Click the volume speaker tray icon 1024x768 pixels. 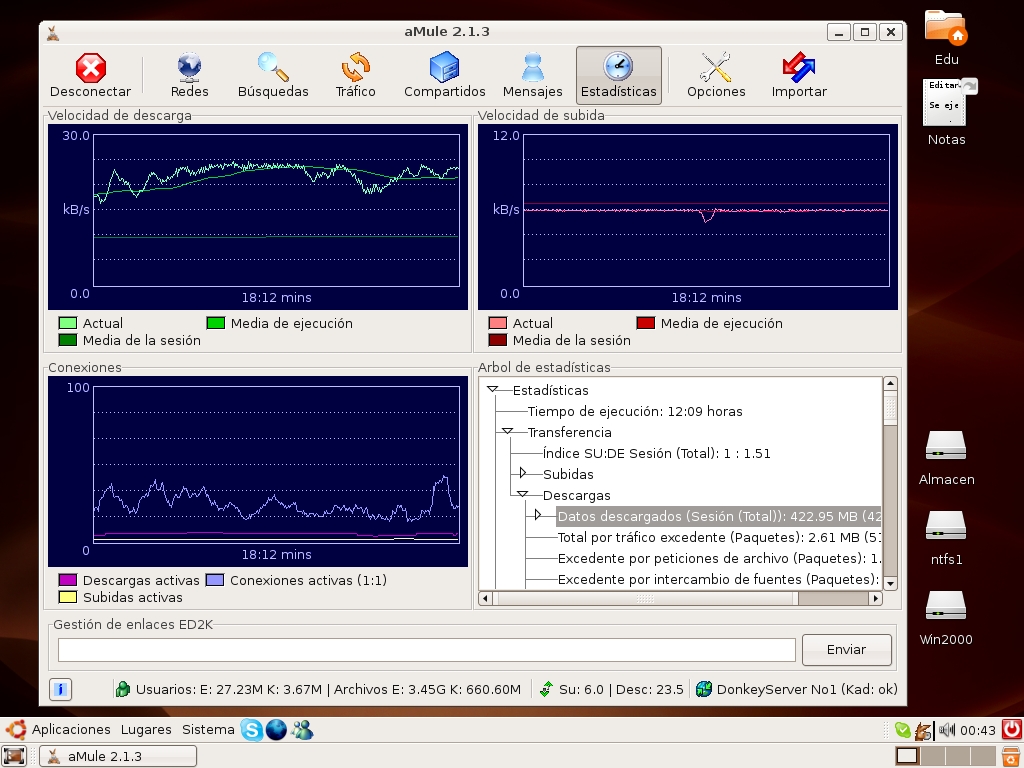[x=946, y=729]
